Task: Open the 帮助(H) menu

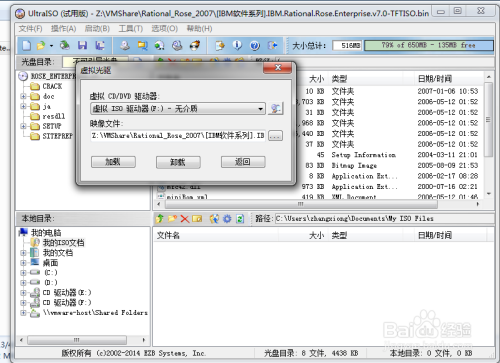Action: pos(199,29)
